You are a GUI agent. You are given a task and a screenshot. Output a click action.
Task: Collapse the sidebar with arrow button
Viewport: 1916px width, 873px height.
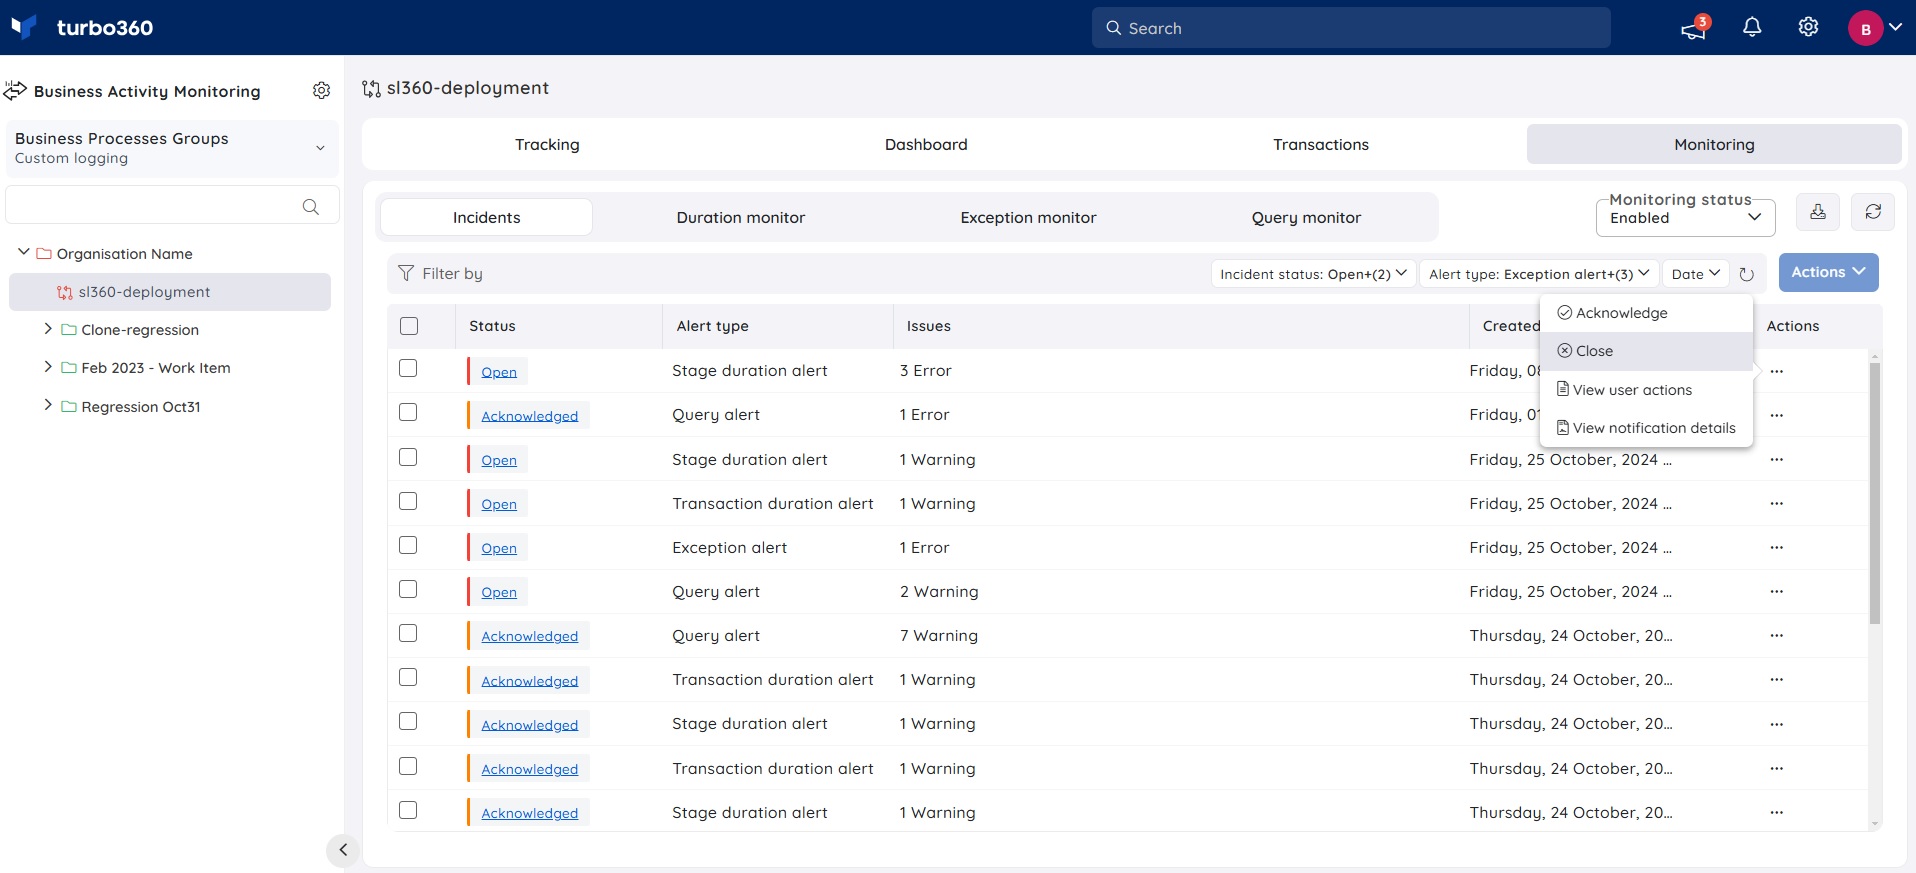coord(343,850)
